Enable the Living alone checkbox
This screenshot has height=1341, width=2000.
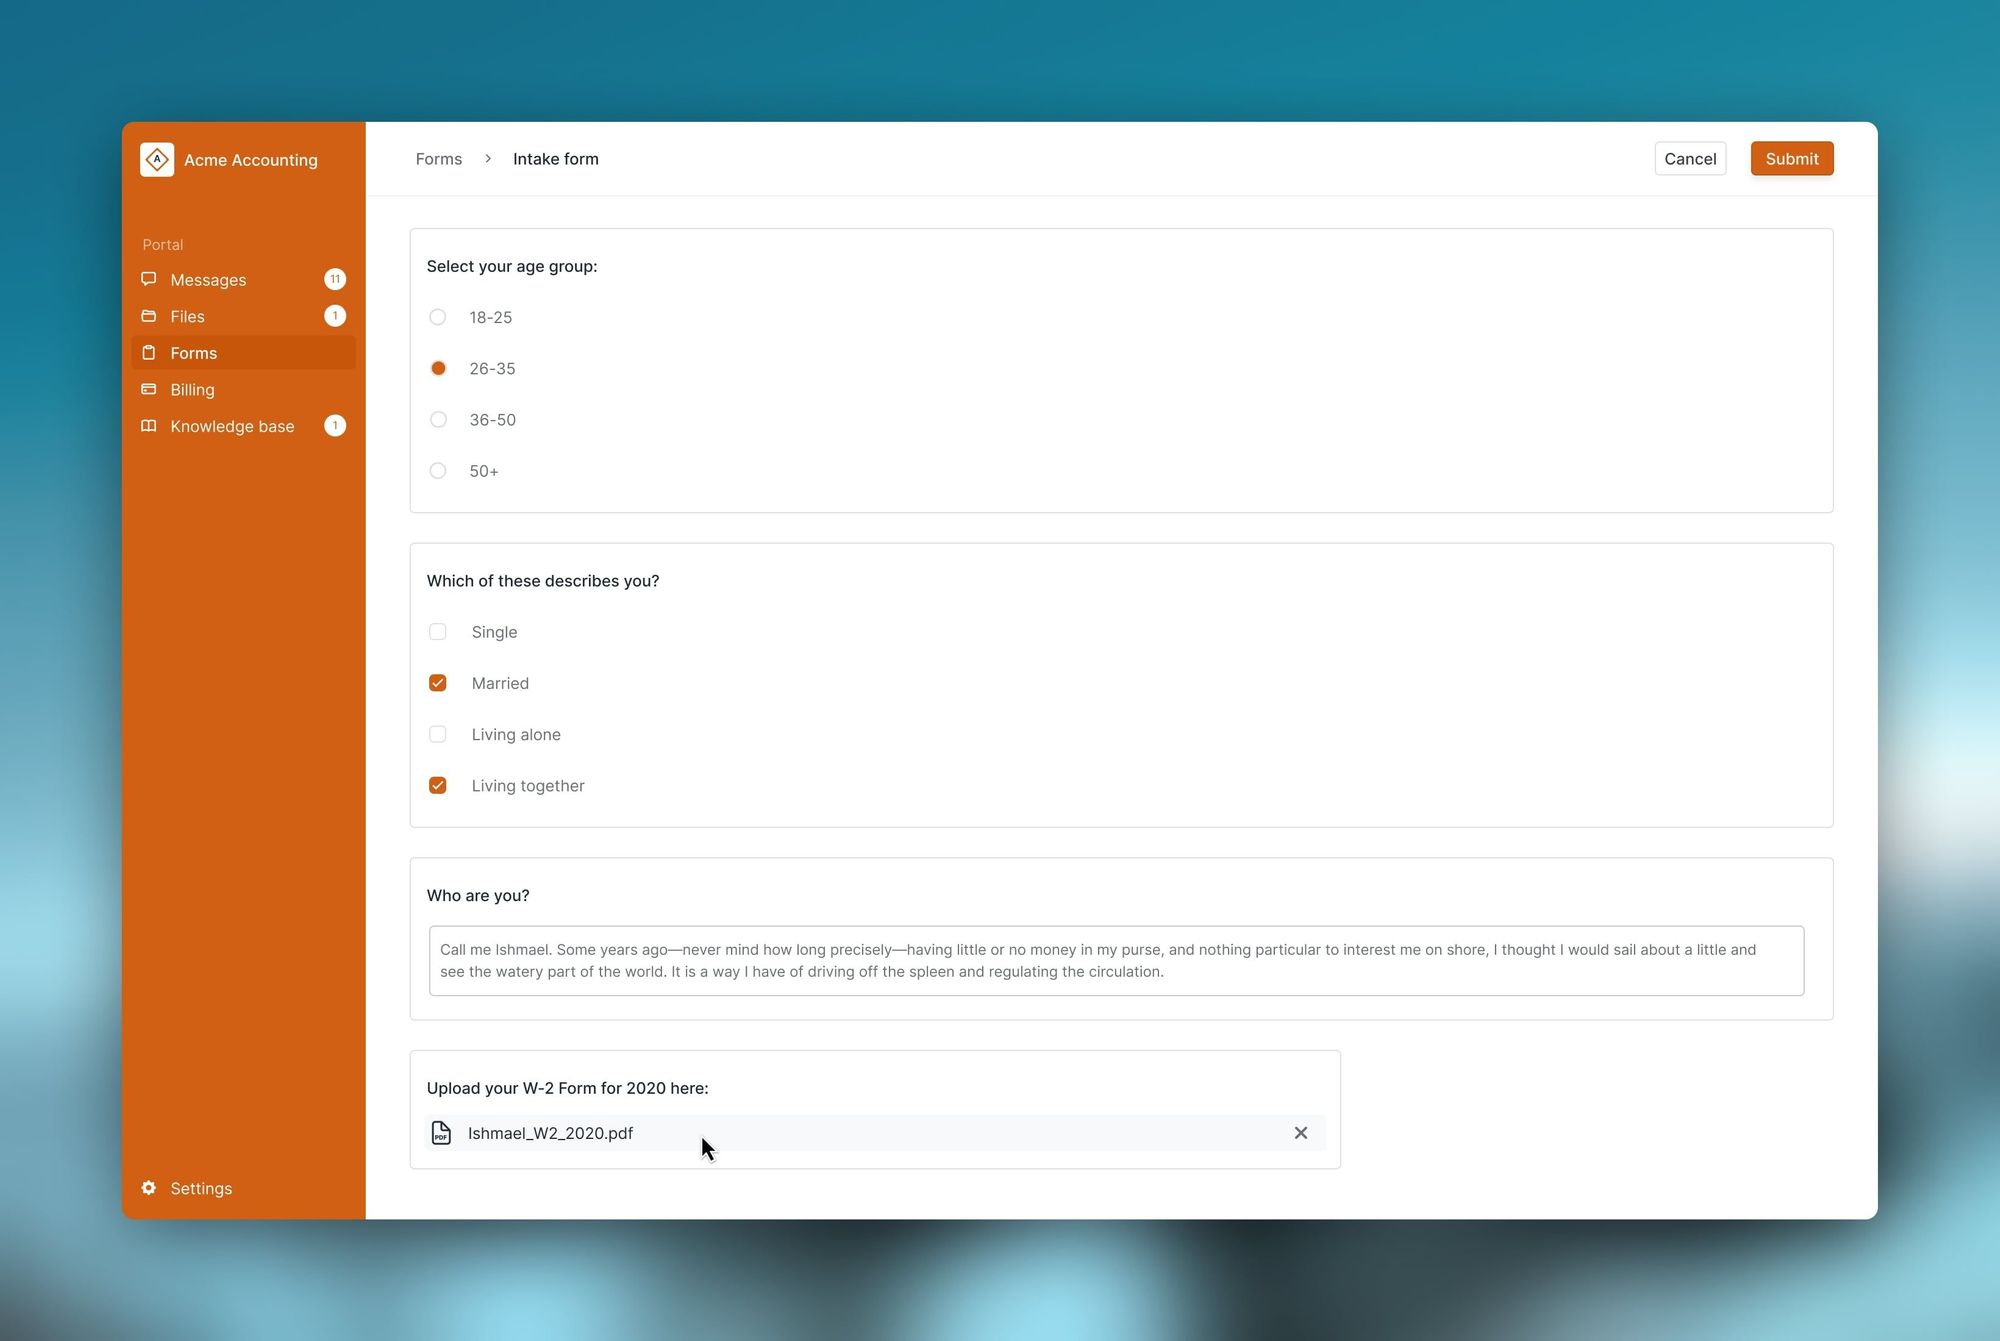click(438, 735)
